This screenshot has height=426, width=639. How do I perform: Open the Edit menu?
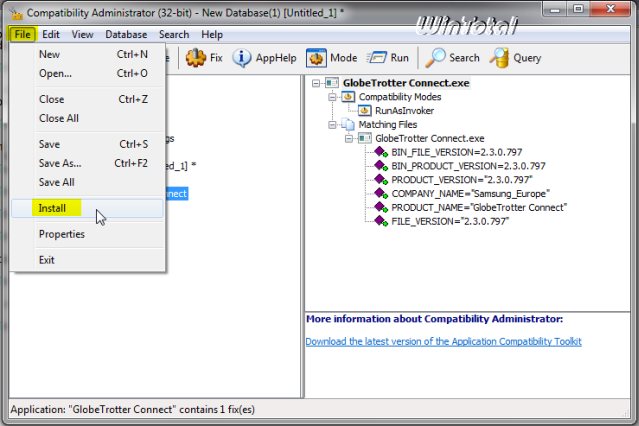coord(51,35)
